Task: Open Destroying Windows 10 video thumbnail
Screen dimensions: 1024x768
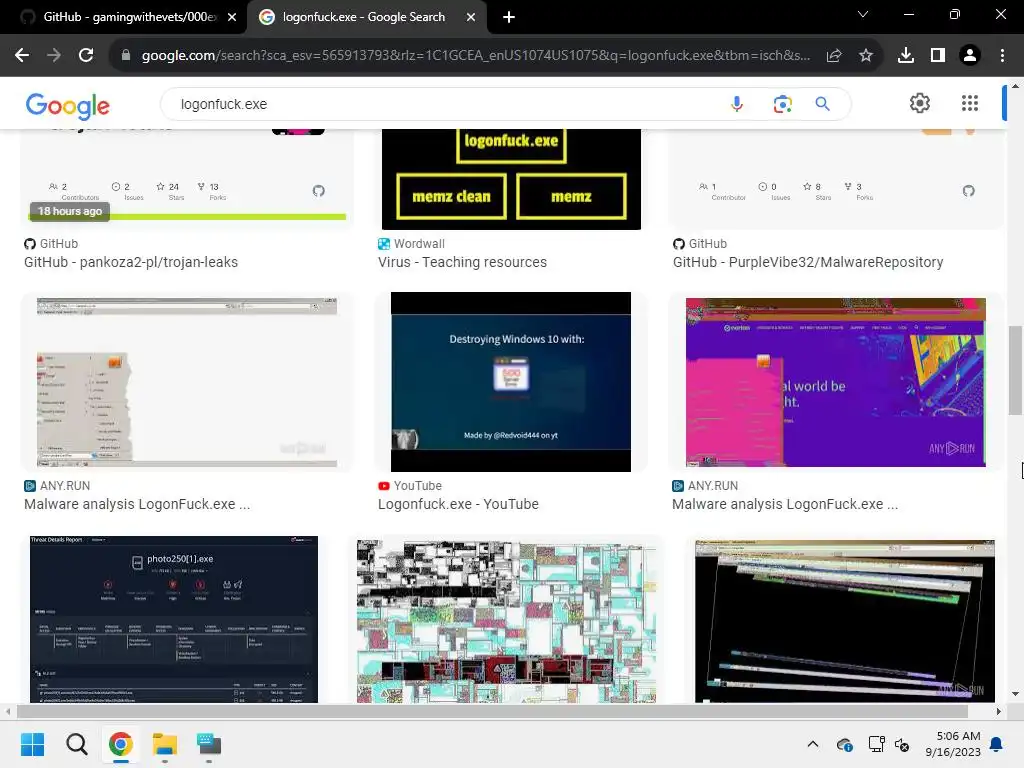Action: click(x=511, y=381)
